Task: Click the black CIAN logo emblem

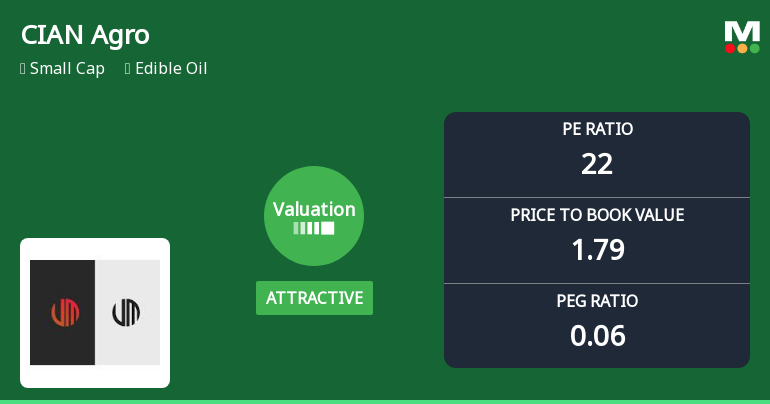Action: pyautogui.click(x=126, y=313)
